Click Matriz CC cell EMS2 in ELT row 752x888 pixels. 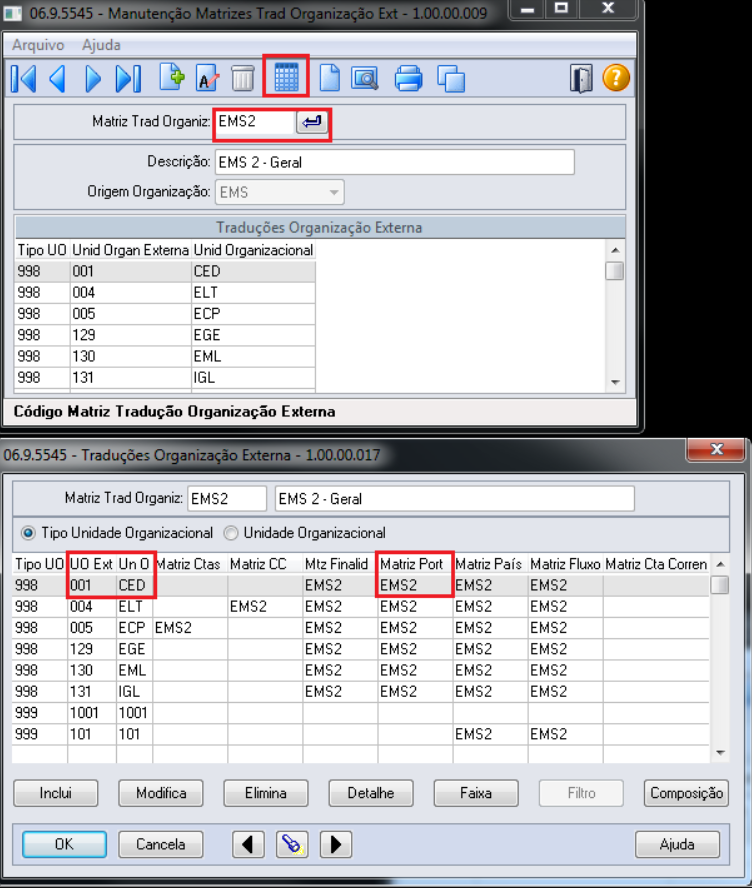(265, 607)
